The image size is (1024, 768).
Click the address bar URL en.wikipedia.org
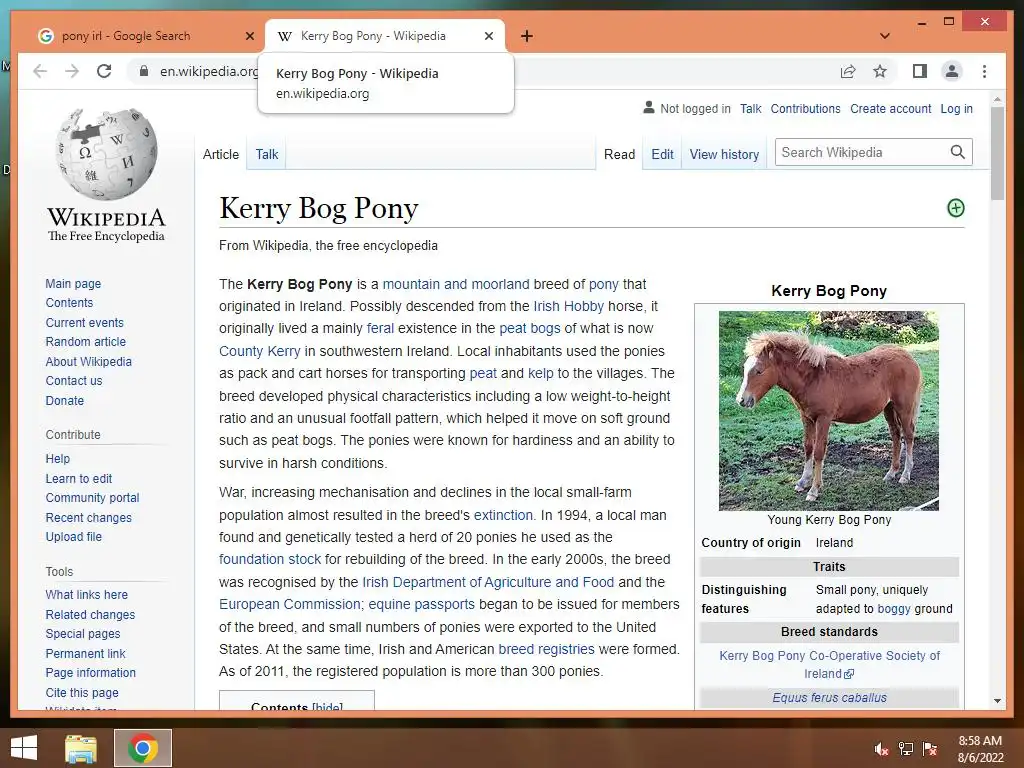pyautogui.click(x=208, y=71)
